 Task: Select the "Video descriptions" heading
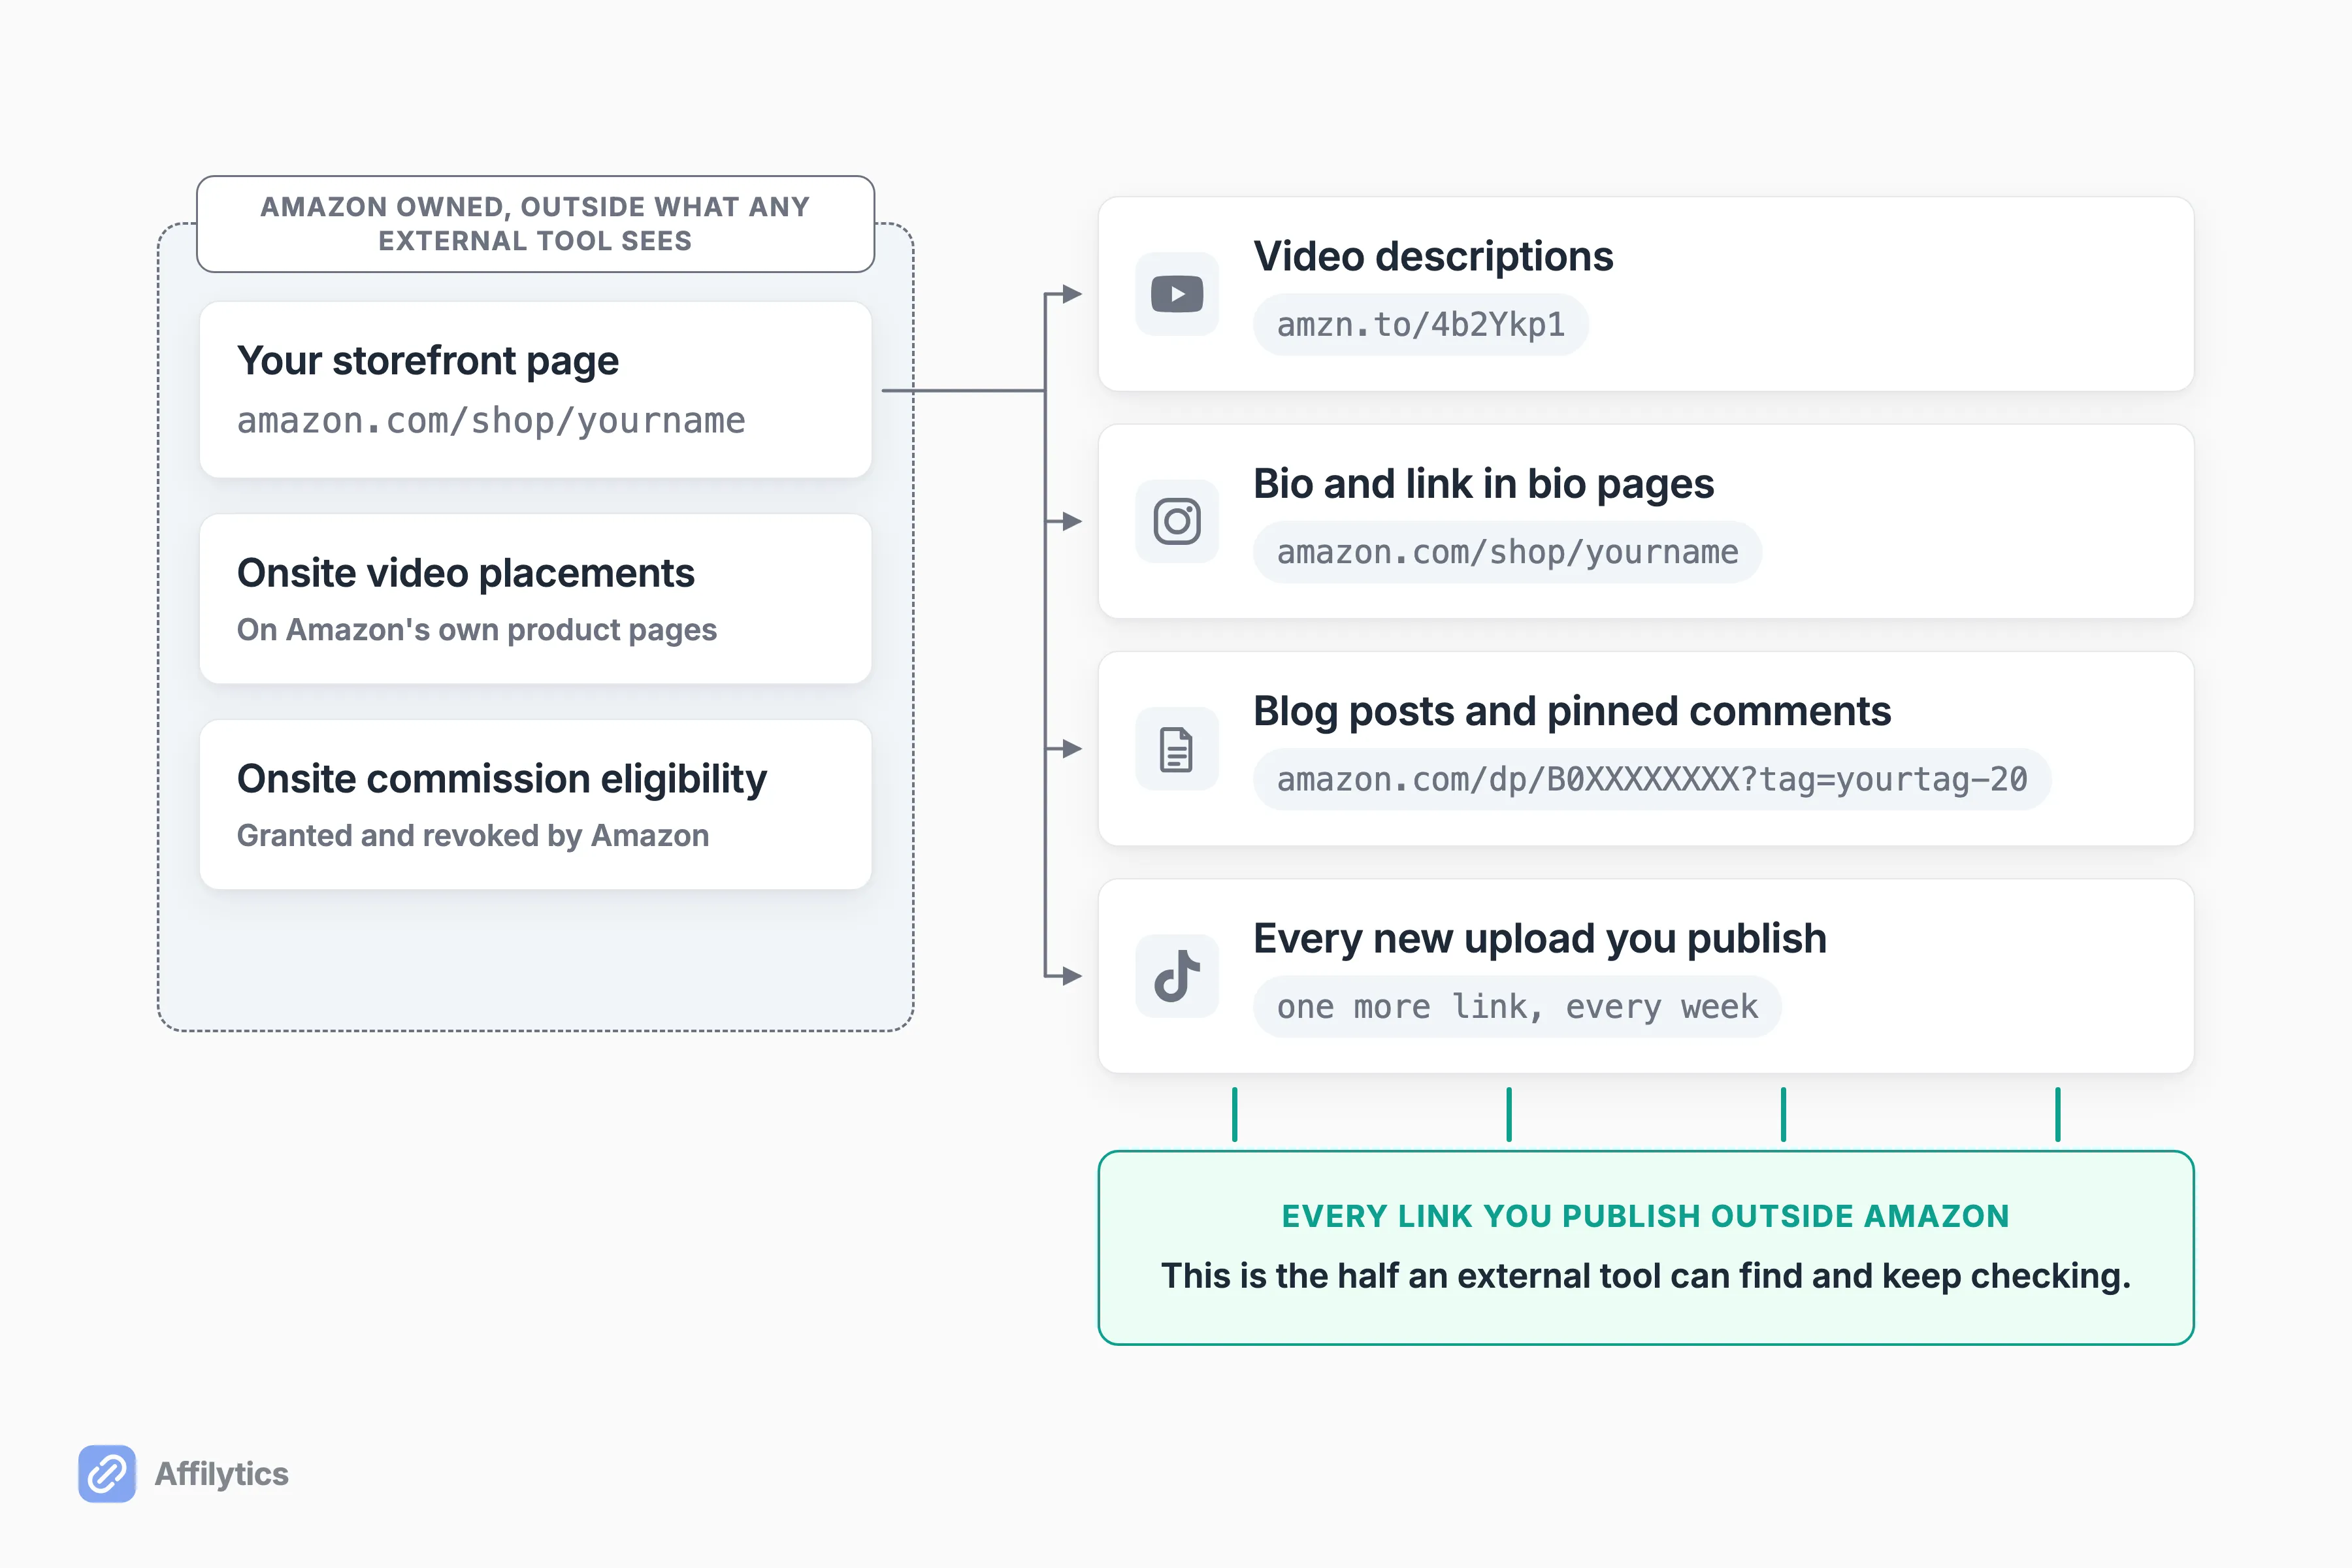point(1433,257)
